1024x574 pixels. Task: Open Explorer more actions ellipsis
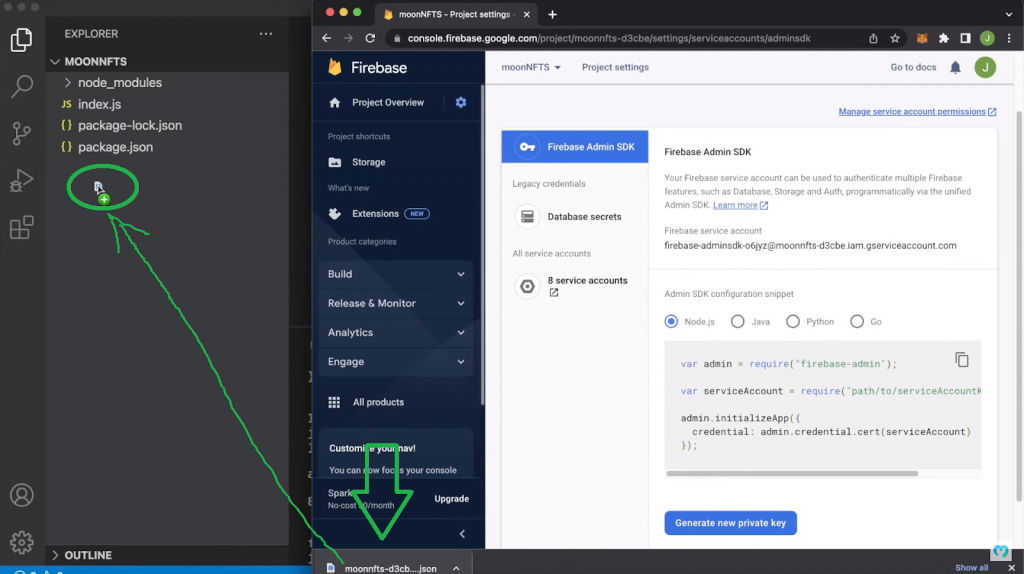tap(266, 33)
